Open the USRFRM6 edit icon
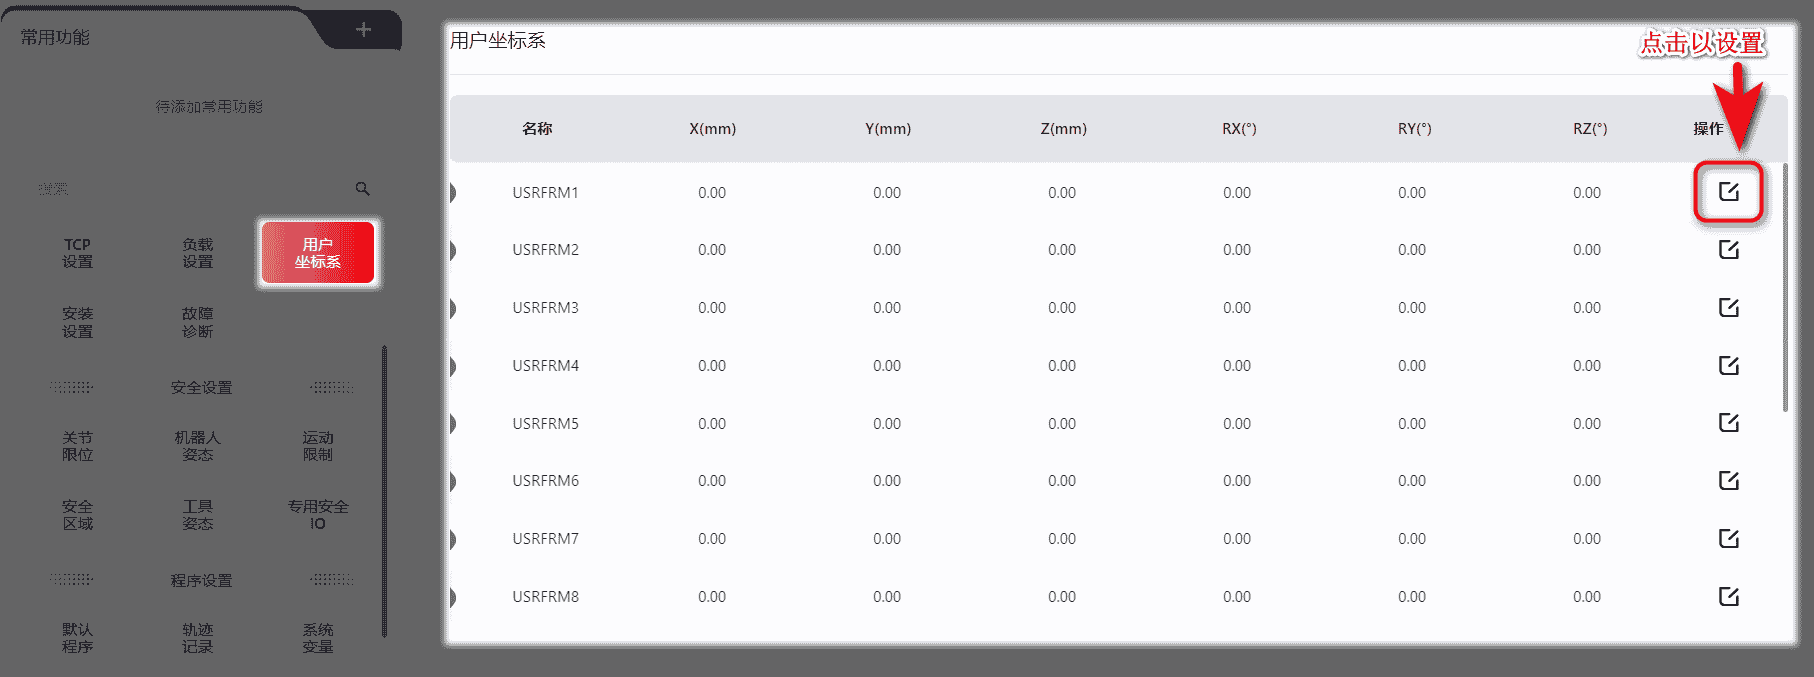This screenshot has height=677, width=1814. pyautogui.click(x=1728, y=481)
